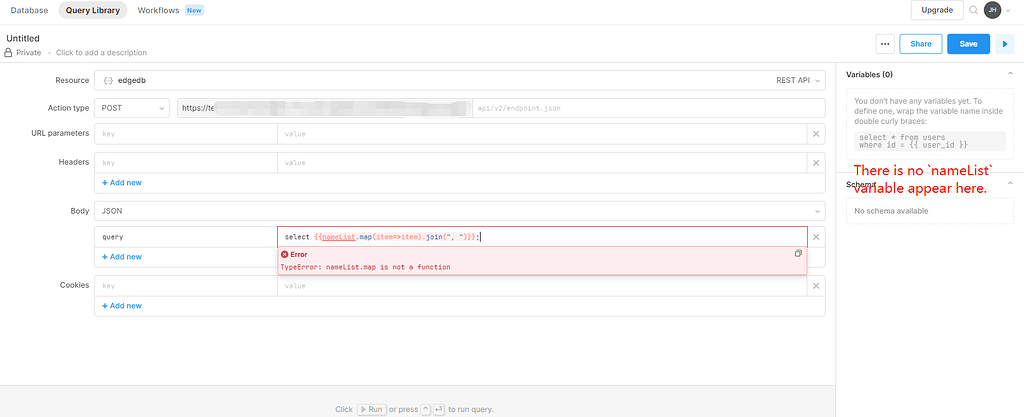The image size is (1024, 417).
Task: Change the POST action type dropdown
Action: click(x=133, y=108)
